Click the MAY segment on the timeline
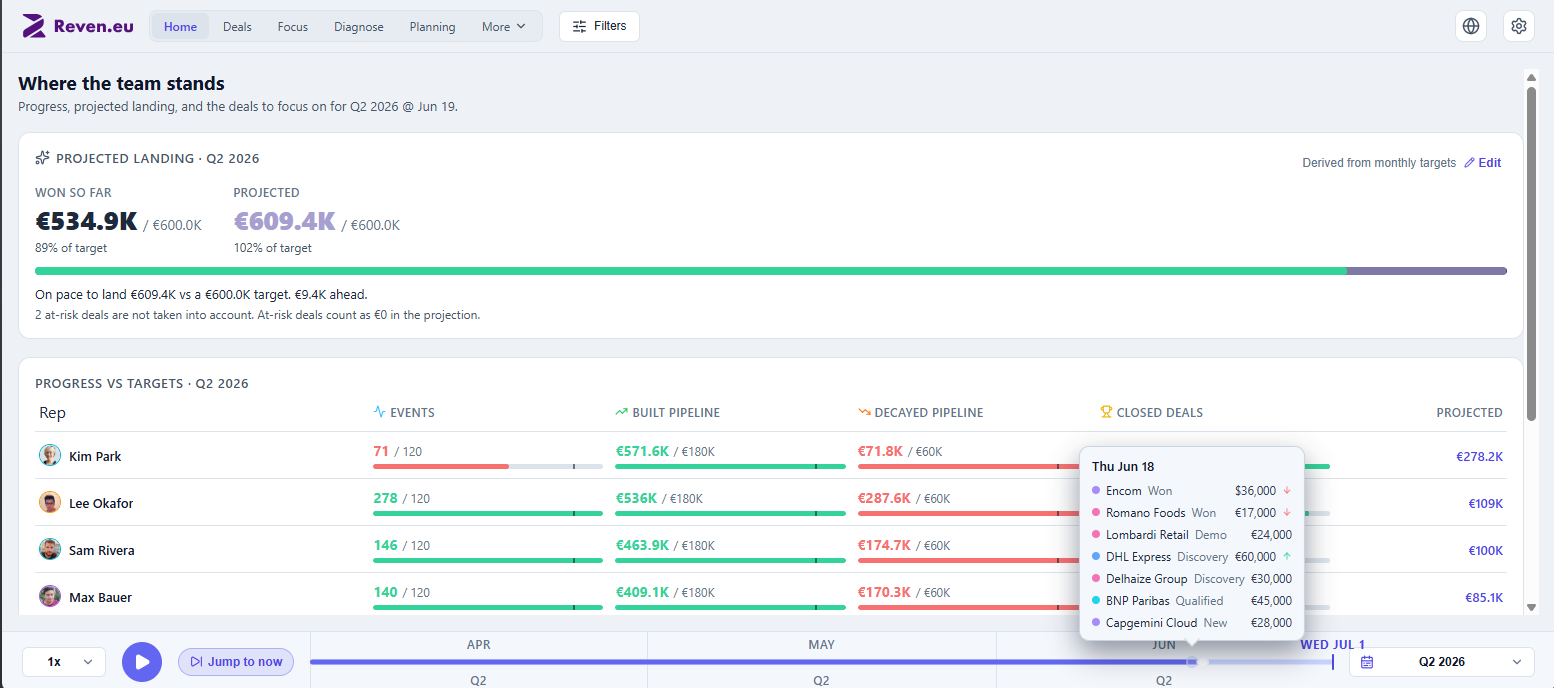 pyautogui.click(x=821, y=645)
